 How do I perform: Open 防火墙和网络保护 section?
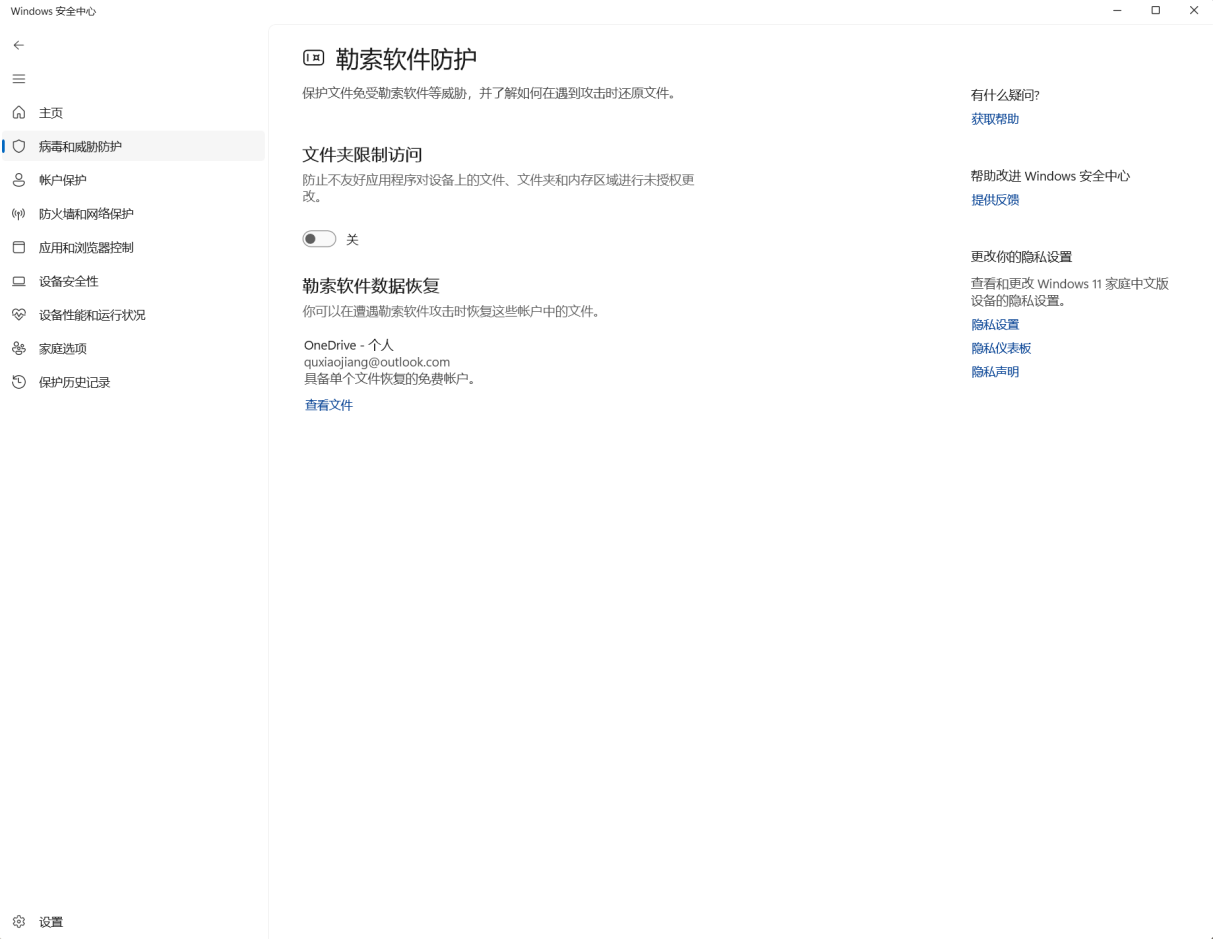click(134, 214)
